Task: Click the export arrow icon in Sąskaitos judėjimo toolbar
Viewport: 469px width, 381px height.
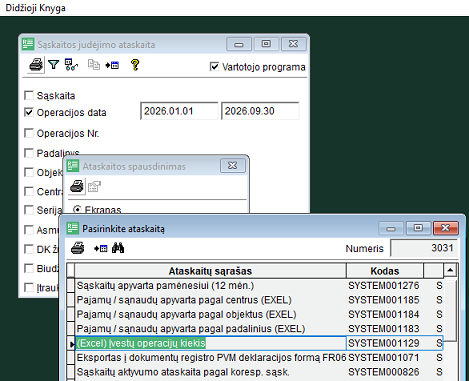Action: [112, 65]
